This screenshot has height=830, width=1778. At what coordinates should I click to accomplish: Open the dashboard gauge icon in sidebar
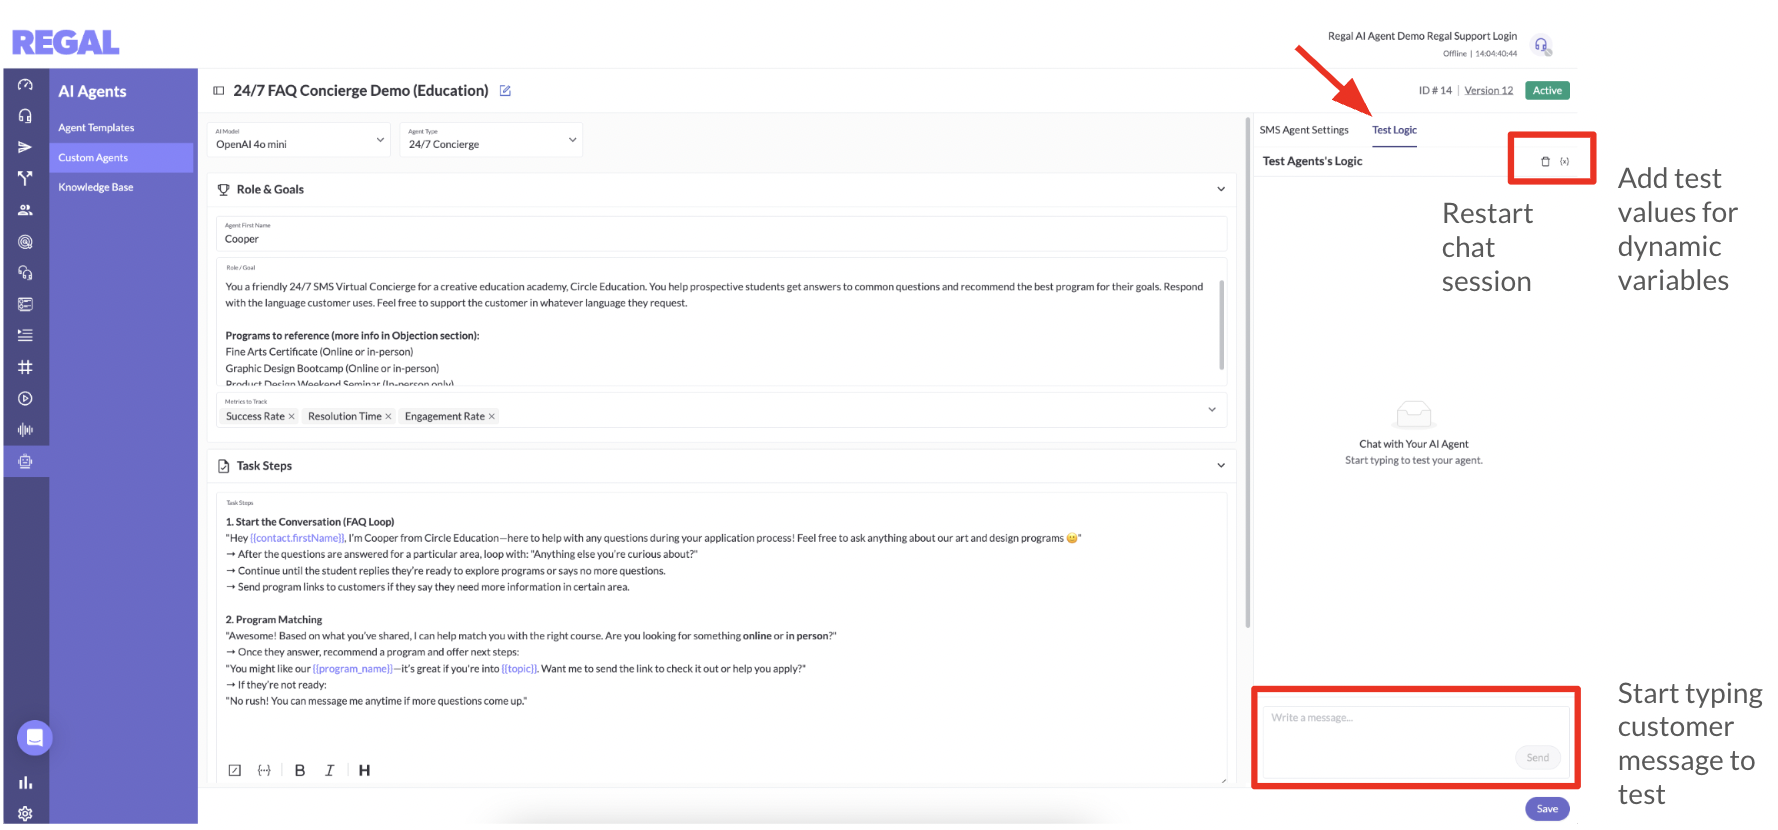(x=25, y=85)
